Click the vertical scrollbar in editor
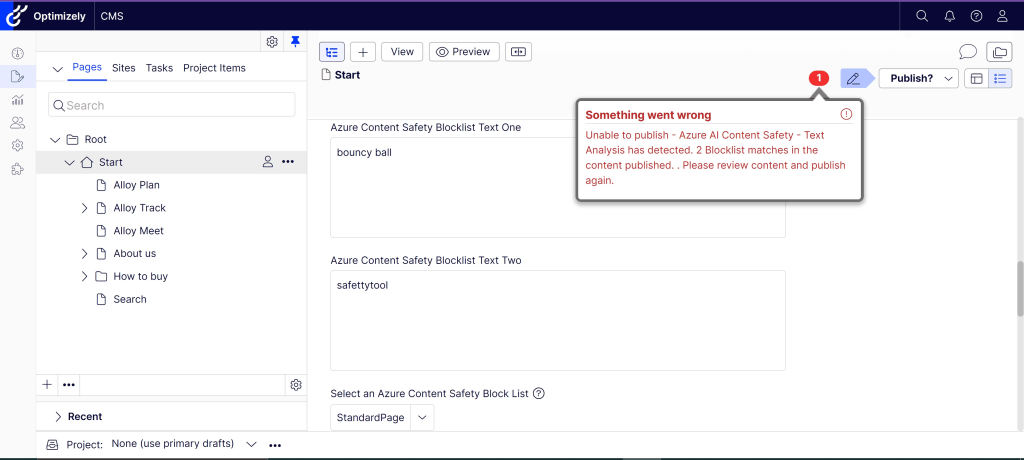Viewport: 1024px width, 460px height. (1019, 288)
